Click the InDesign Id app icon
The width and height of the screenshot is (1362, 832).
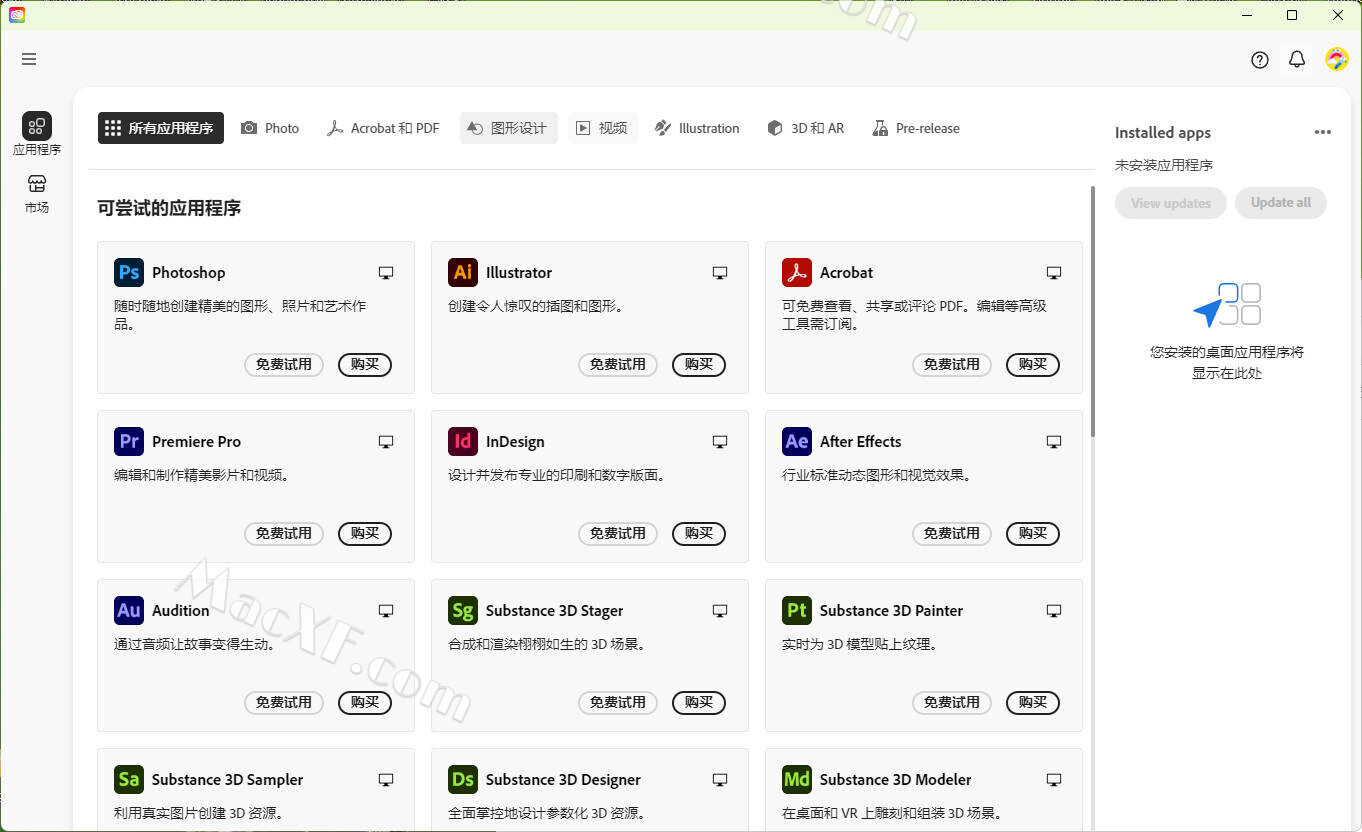point(463,441)
